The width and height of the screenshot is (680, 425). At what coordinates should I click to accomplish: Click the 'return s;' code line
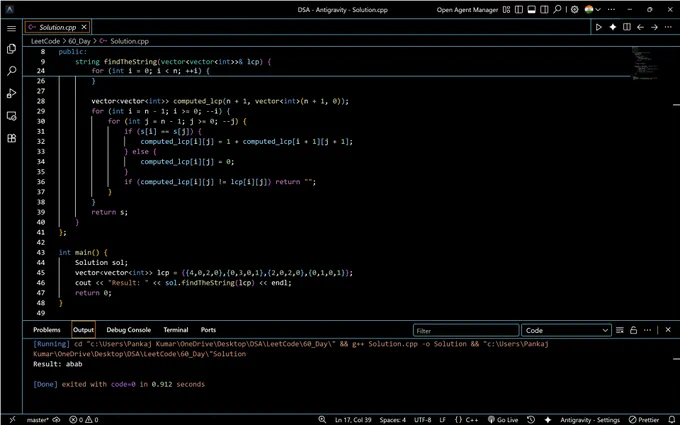click(x=109, y=212)
